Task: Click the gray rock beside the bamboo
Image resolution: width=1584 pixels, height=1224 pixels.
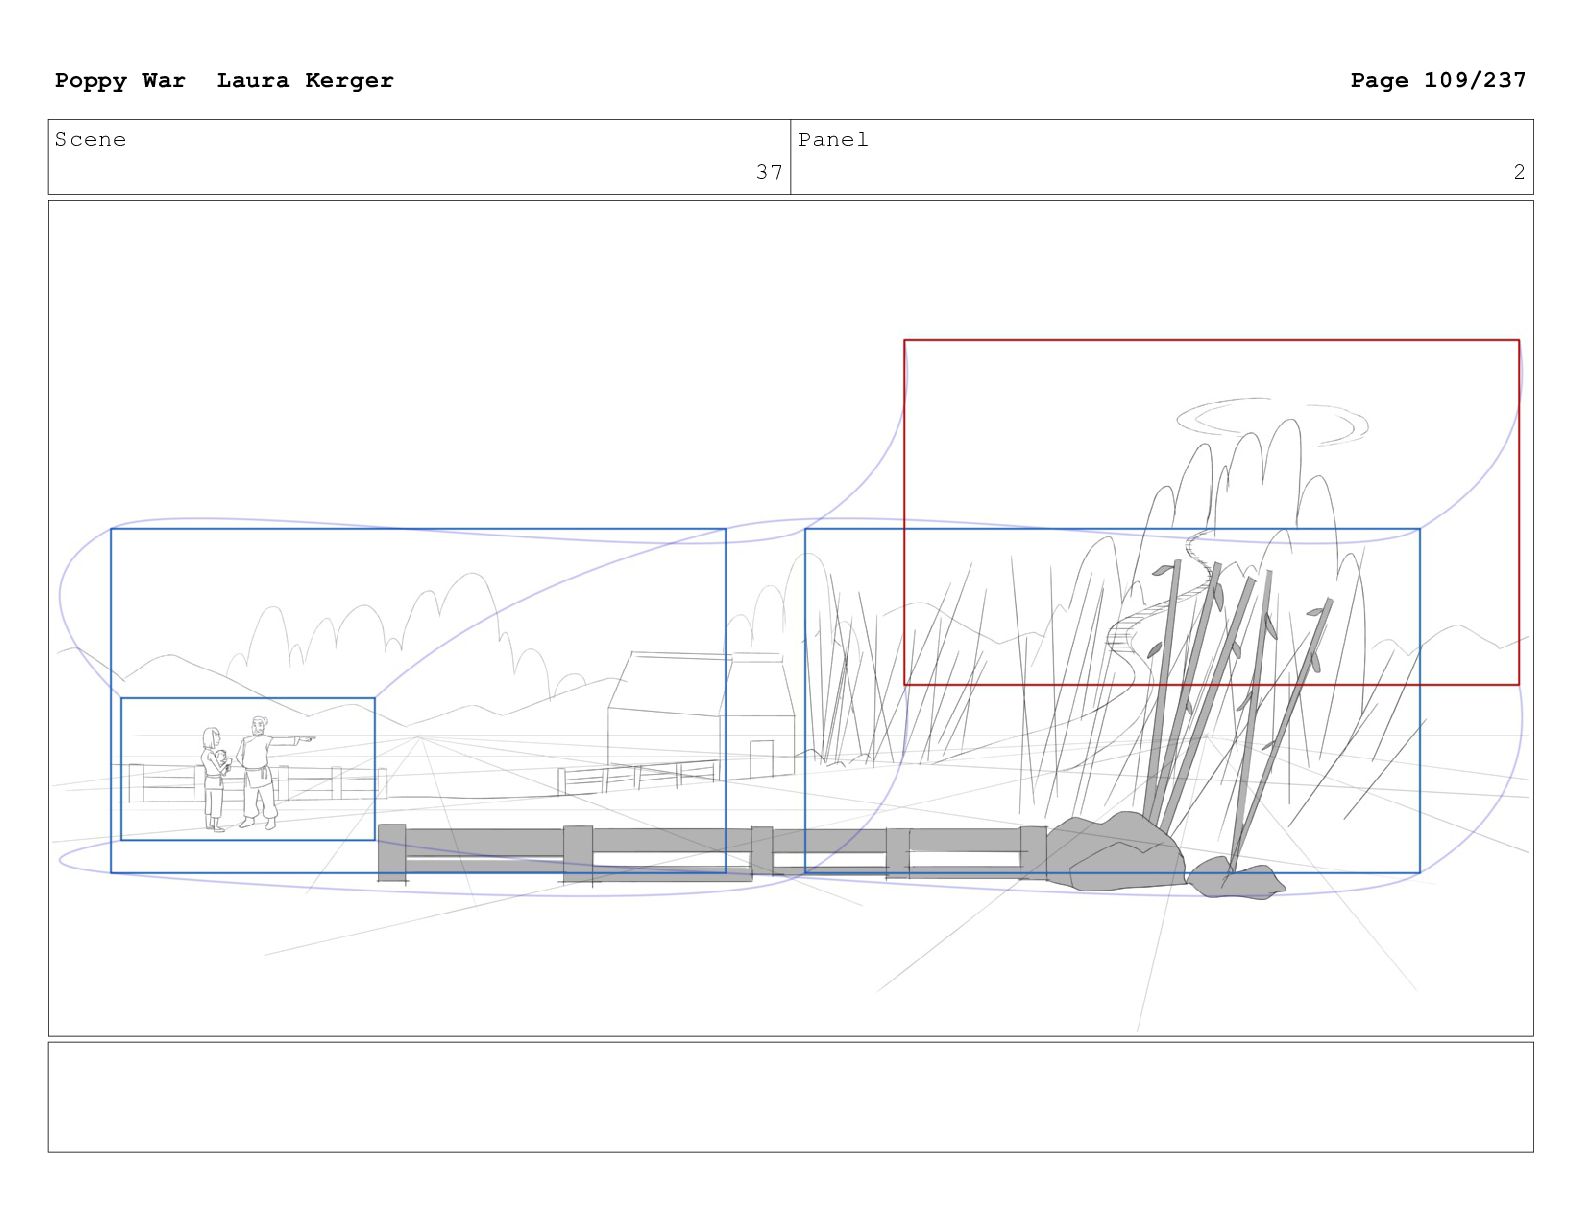Action: click(x=1115, y=853)
